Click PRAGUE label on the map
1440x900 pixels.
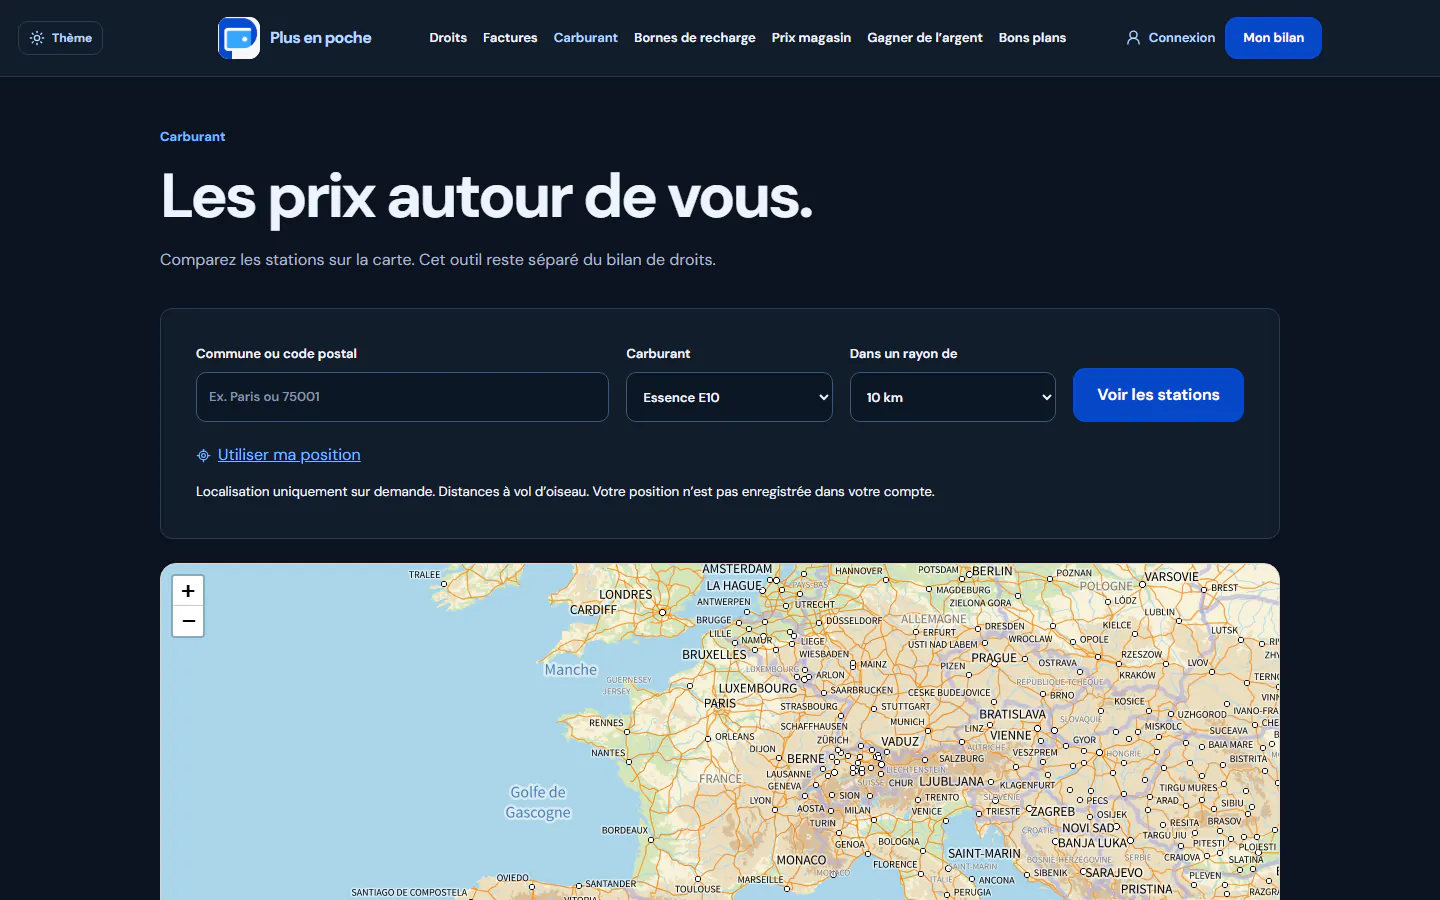pyautogui.click(x=994, y=658)
